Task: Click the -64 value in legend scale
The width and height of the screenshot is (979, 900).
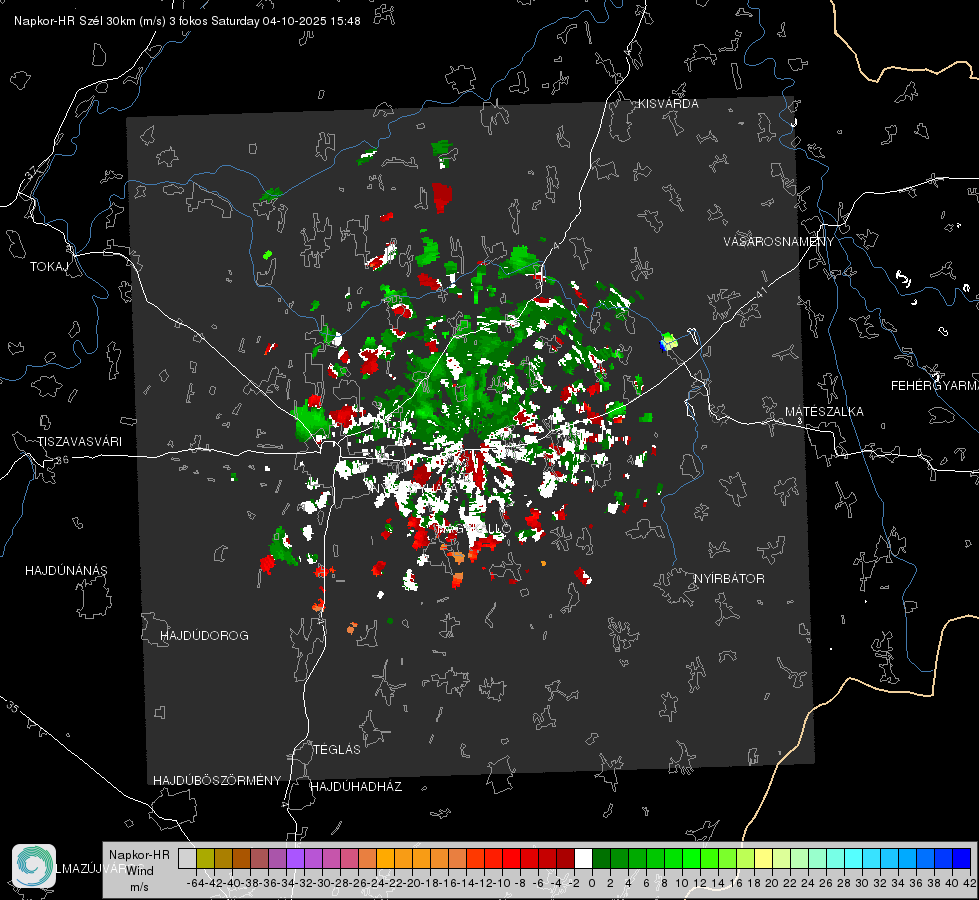Action: 195,884
